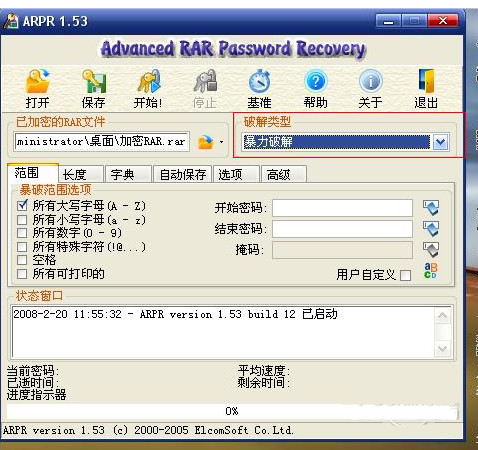This screenshot has height=450, width=478.
Task: Click the status log line 'ARPR version 1.53 build 12 已启动'
Action: (239, 314)
